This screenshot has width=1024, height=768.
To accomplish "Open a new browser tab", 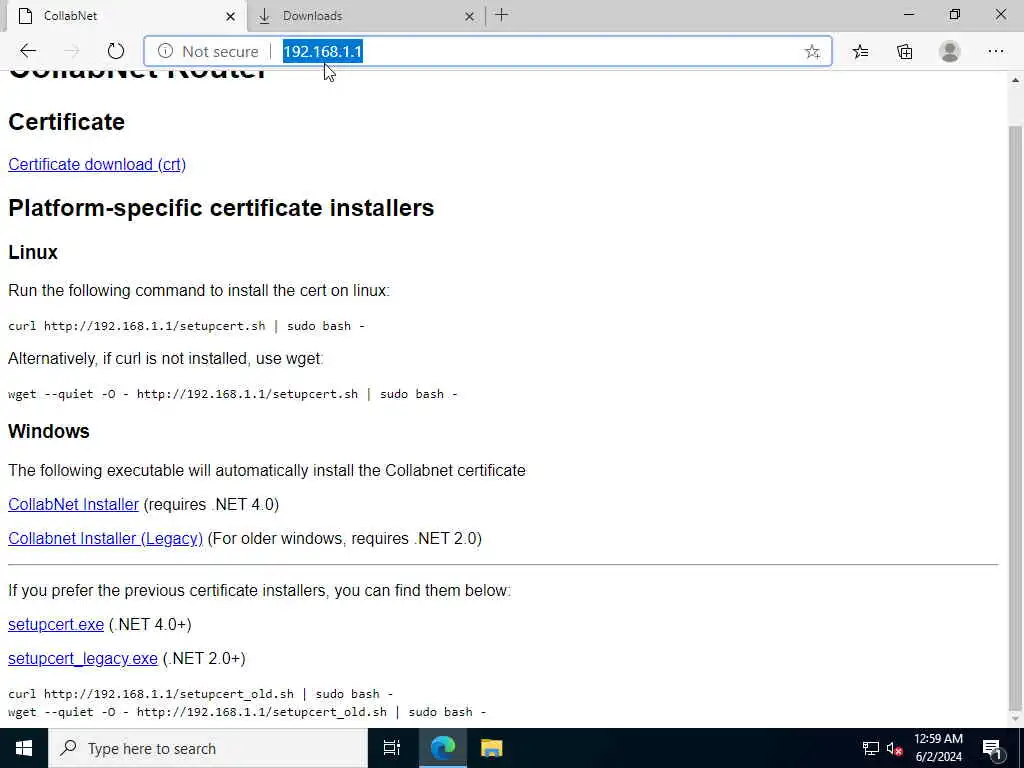I will point(502,15).
